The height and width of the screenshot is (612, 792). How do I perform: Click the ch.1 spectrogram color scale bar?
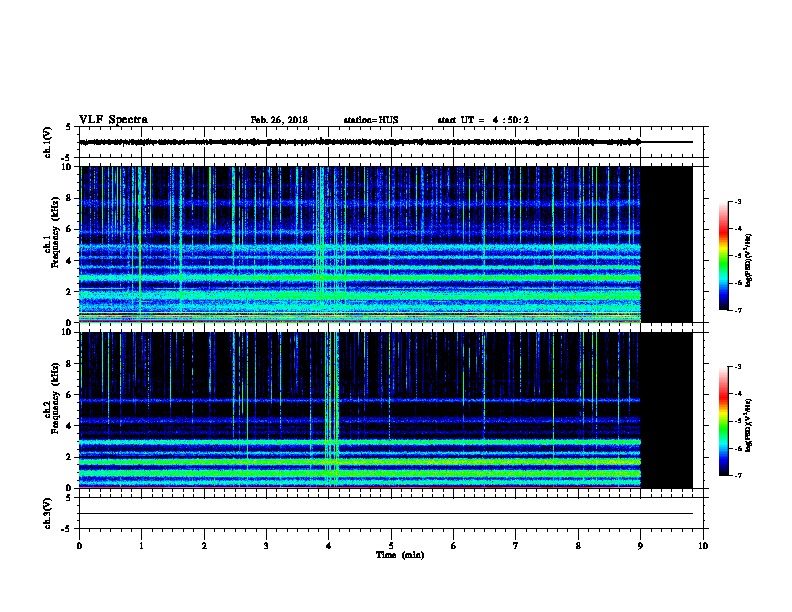(723, 256)
